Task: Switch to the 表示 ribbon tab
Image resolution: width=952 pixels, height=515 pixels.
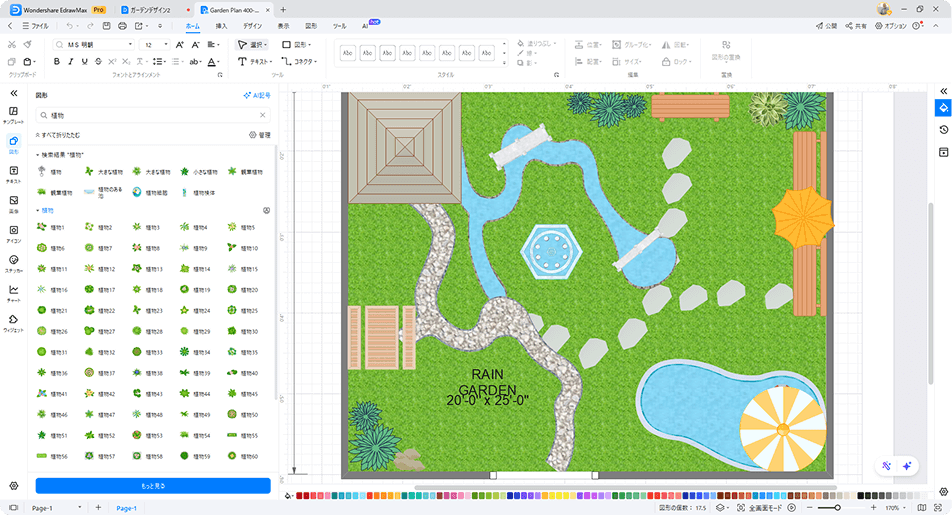Action: 283,26
